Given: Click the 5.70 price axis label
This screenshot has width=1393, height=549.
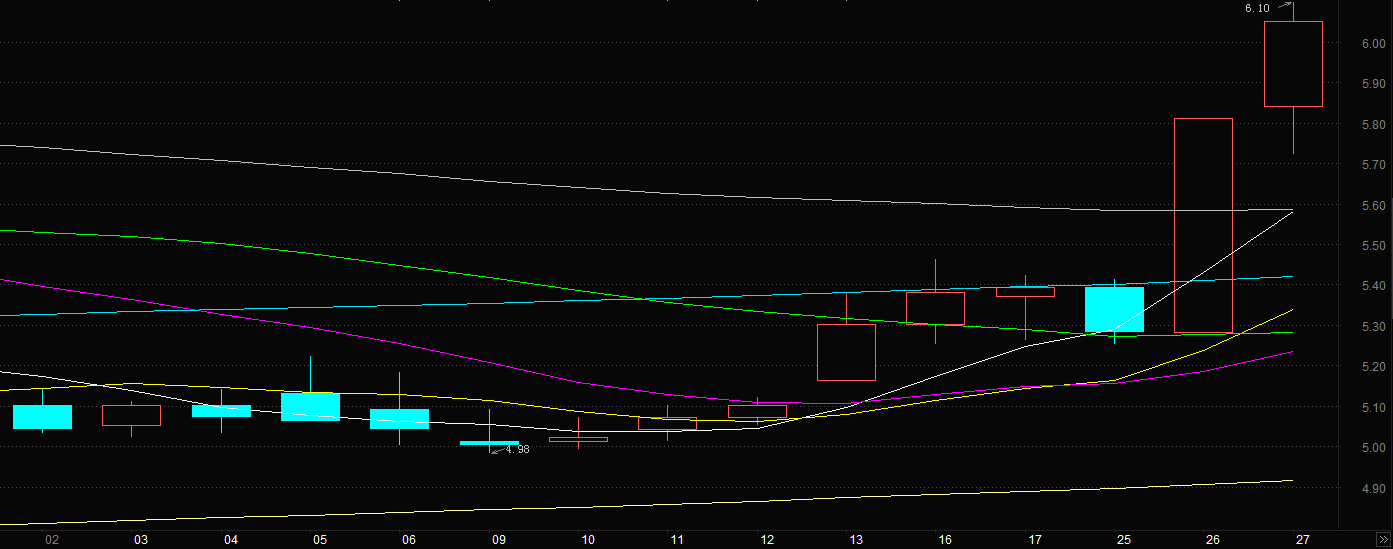Looking at the screenshot, I should [1373, 165].
